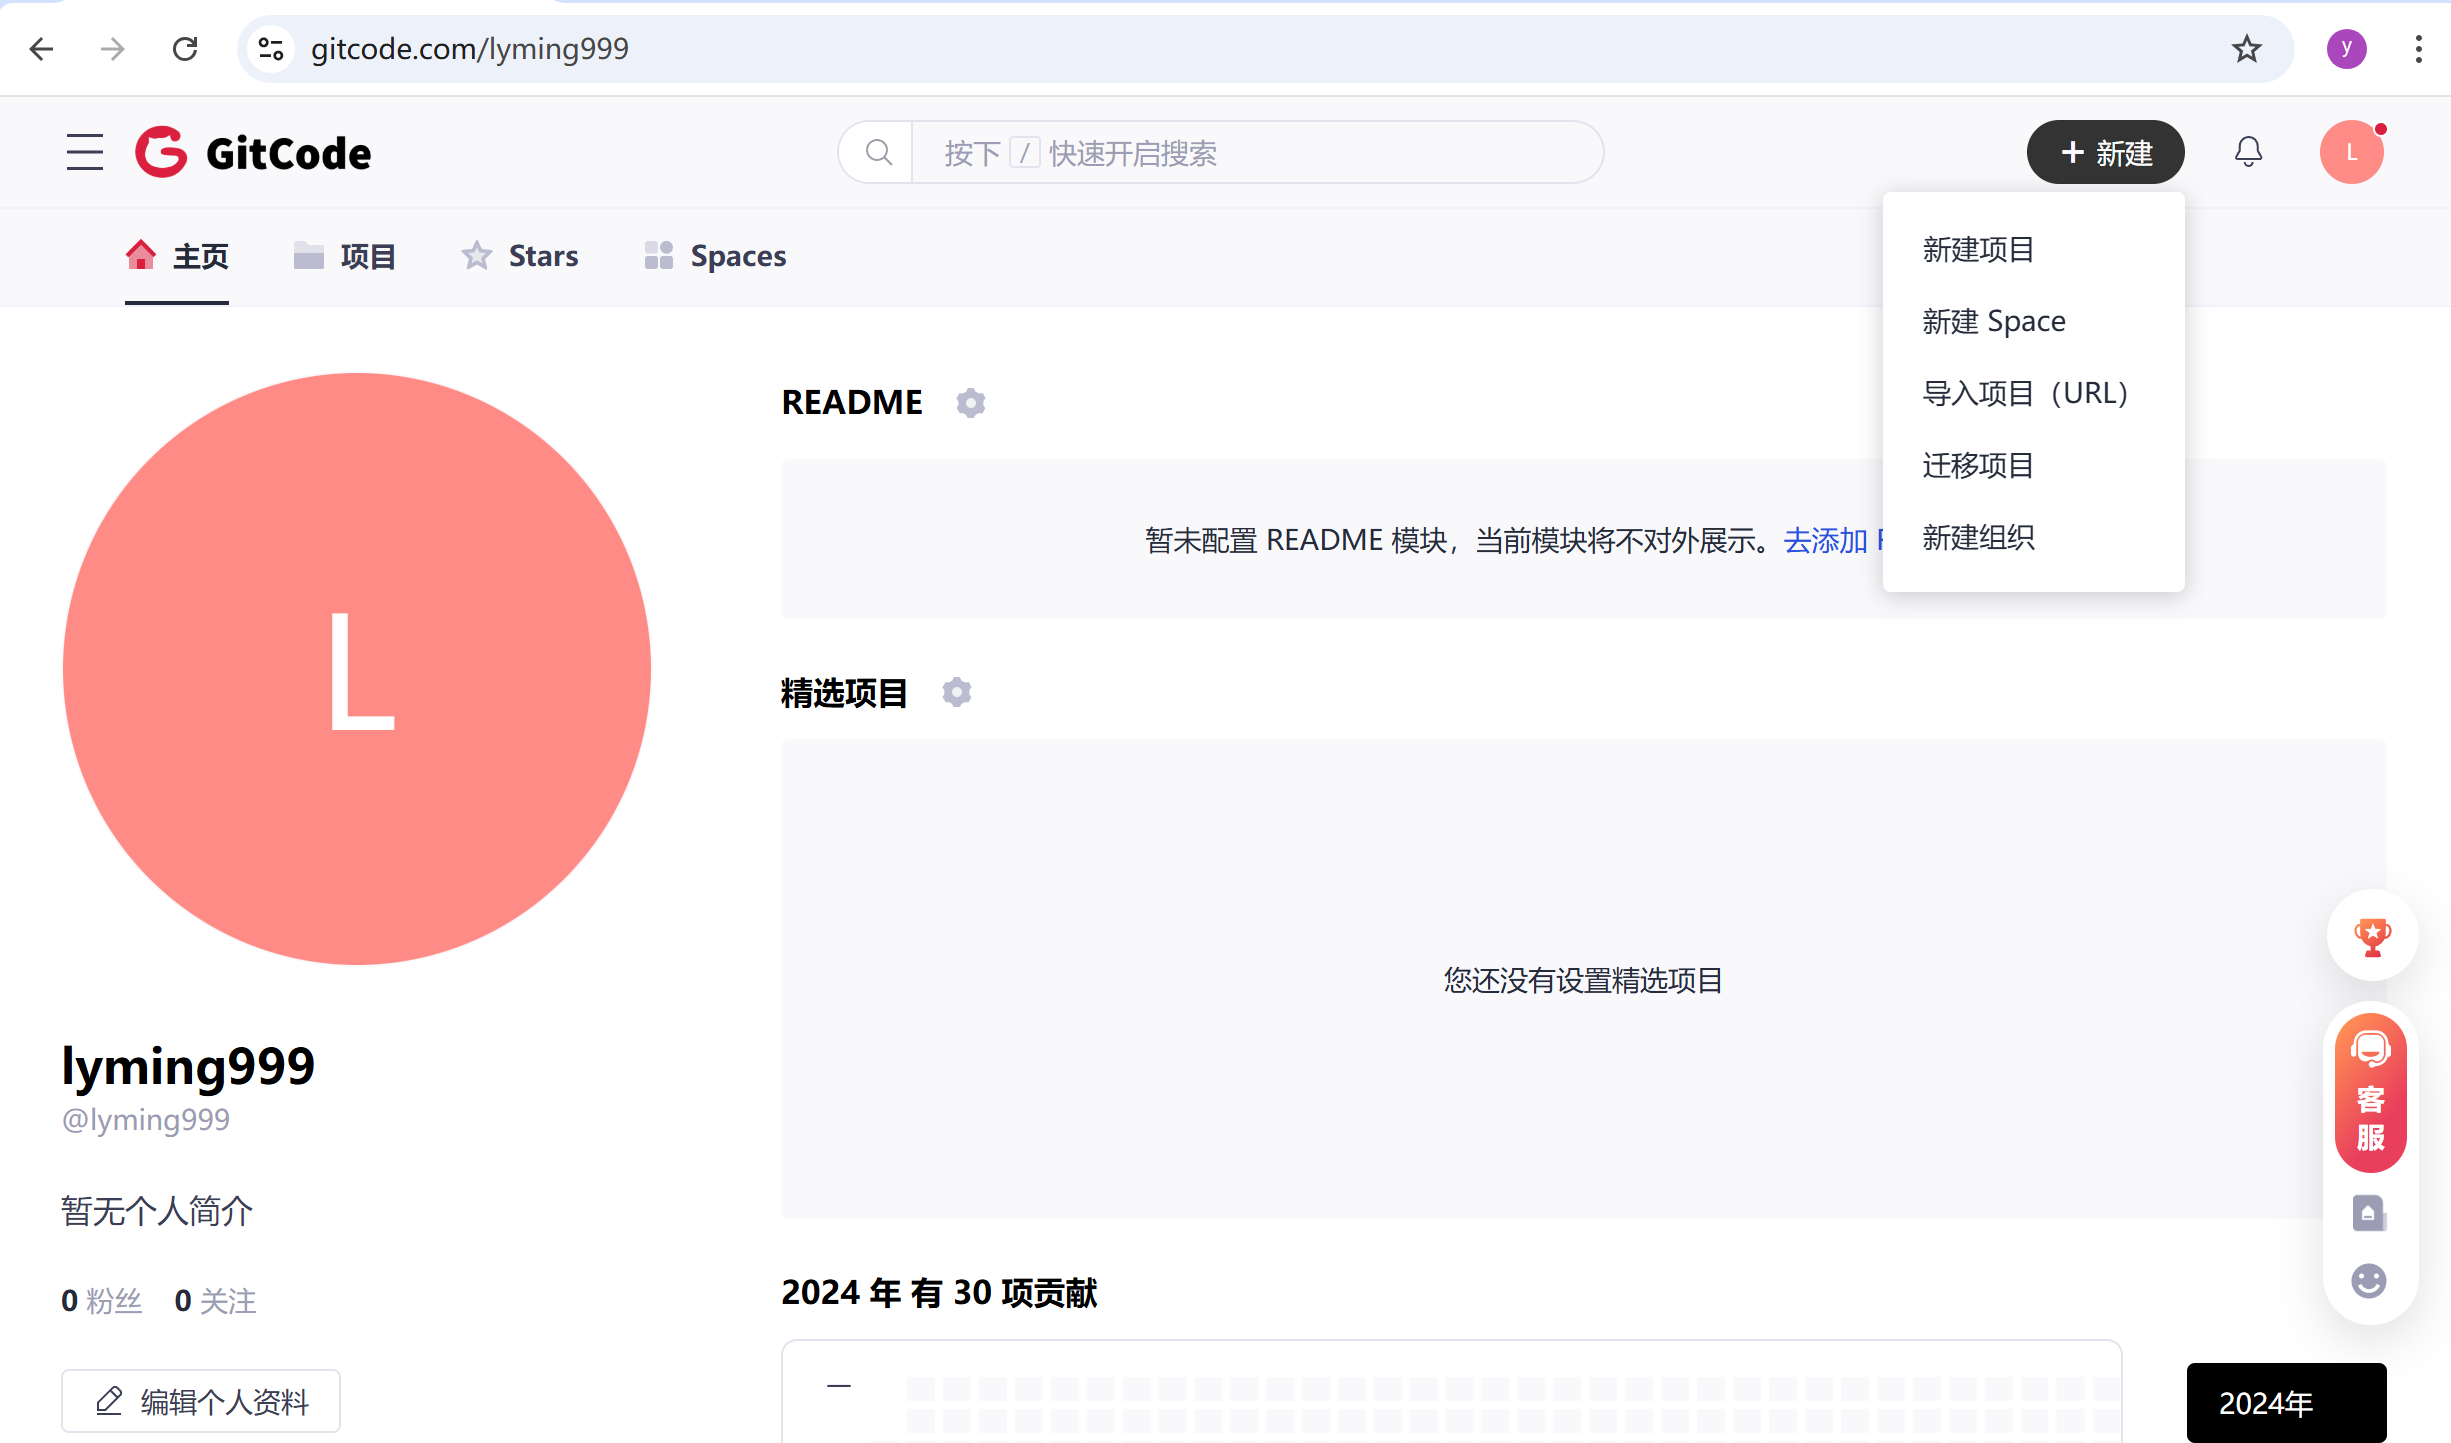Bookmark the page via the star icon
This screenshot has width=2451, height=1443.
(x=2246, y=49)
